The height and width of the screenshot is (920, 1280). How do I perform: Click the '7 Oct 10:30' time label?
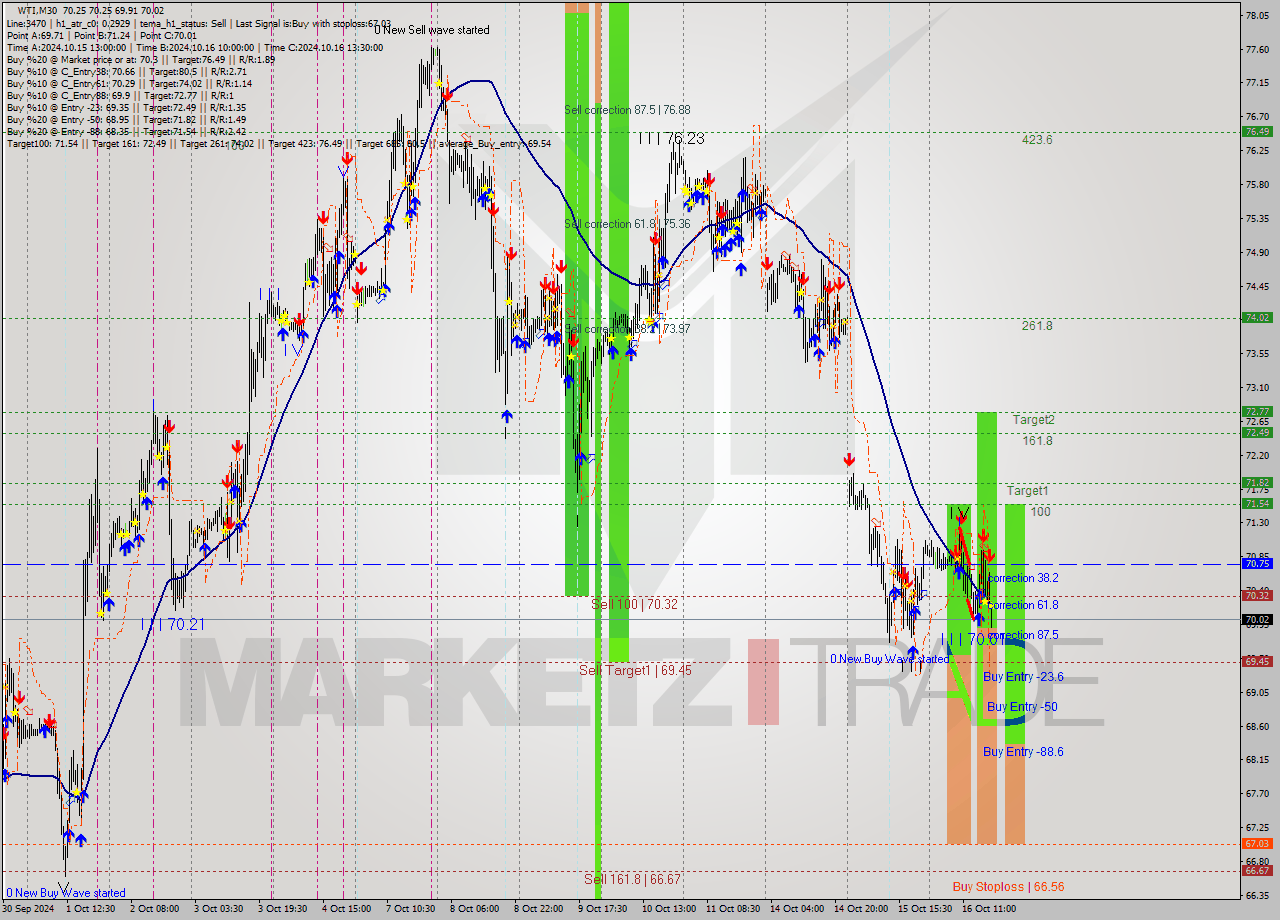pyautogui.click(x=413, y=909)
